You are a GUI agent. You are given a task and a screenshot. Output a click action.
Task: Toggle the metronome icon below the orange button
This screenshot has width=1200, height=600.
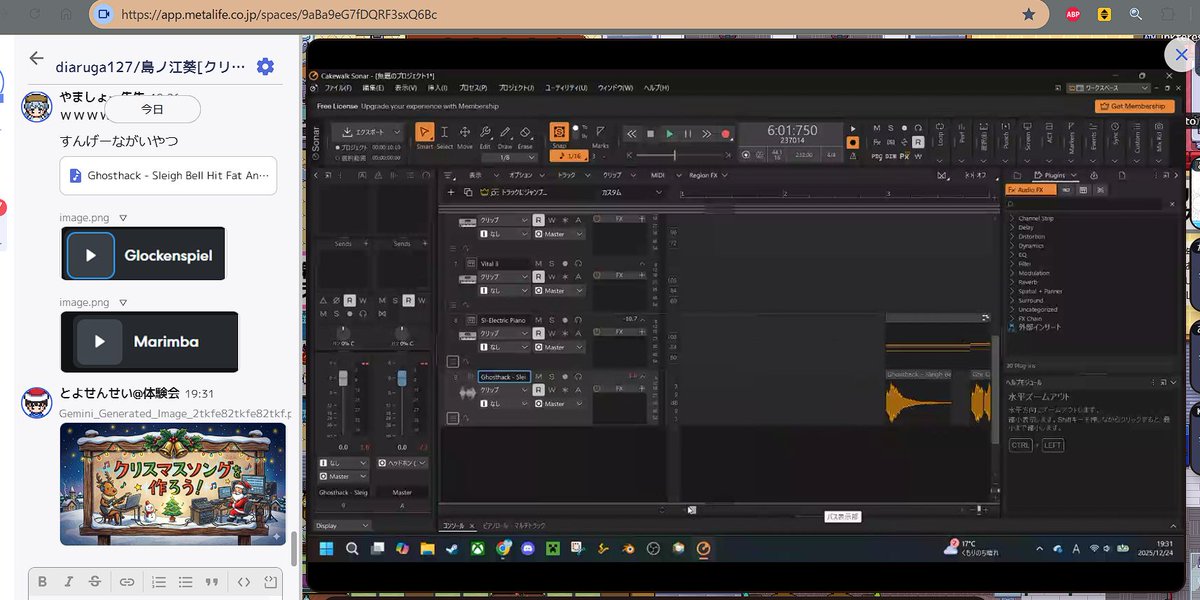point(853,156)
